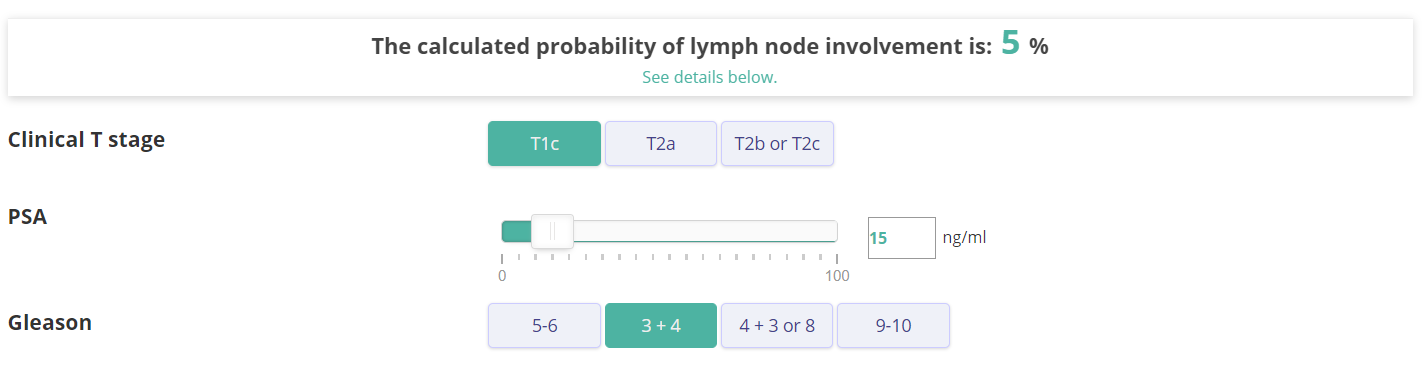This screenshot has height=382, width=1422.
Task: Click the 100 label under PSA slider
Action: pos(836,276)
